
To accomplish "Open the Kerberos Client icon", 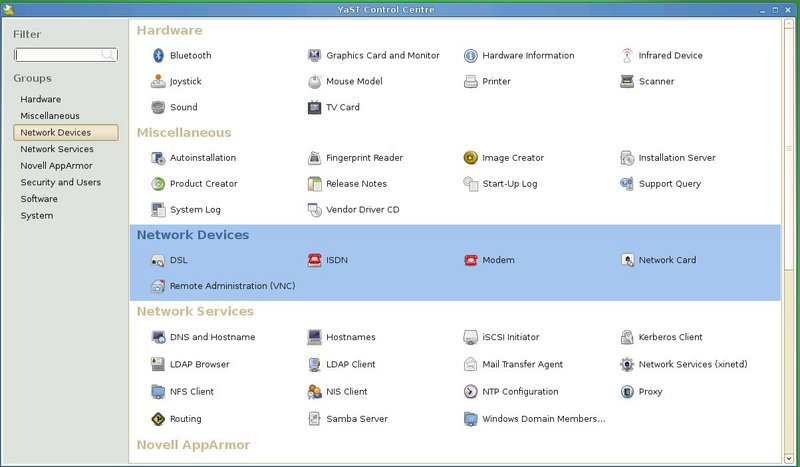I will (627, 337).
